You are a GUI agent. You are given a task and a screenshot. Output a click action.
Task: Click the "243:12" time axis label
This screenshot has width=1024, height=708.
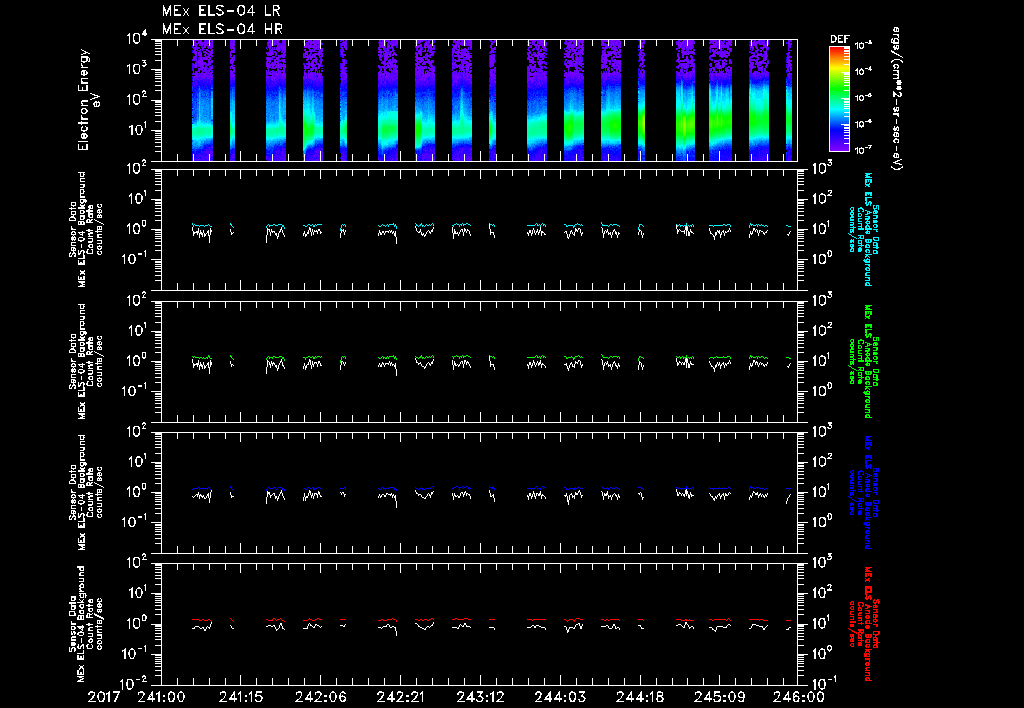point(480,697)
